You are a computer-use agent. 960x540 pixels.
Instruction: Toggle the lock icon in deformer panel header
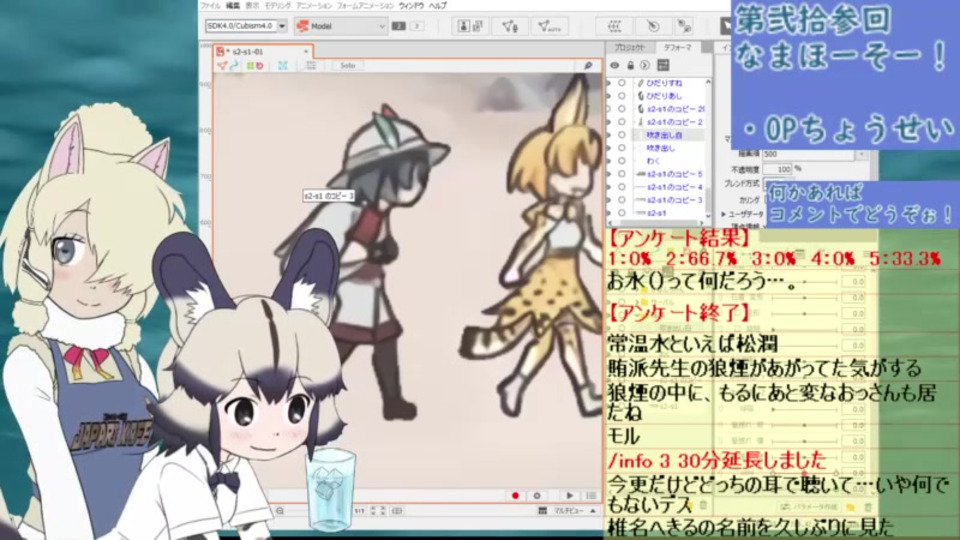pyautogui.click(x=631, y=65)
